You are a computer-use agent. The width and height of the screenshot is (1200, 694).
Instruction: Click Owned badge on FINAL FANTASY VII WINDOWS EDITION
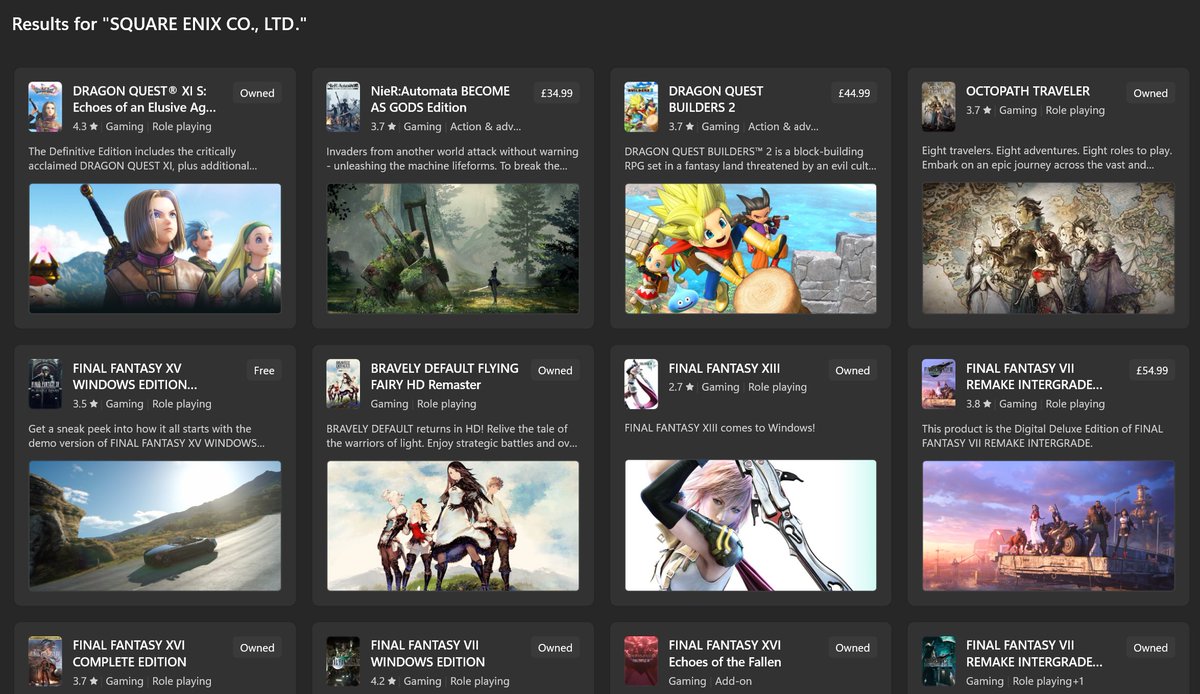coord(555,647)
